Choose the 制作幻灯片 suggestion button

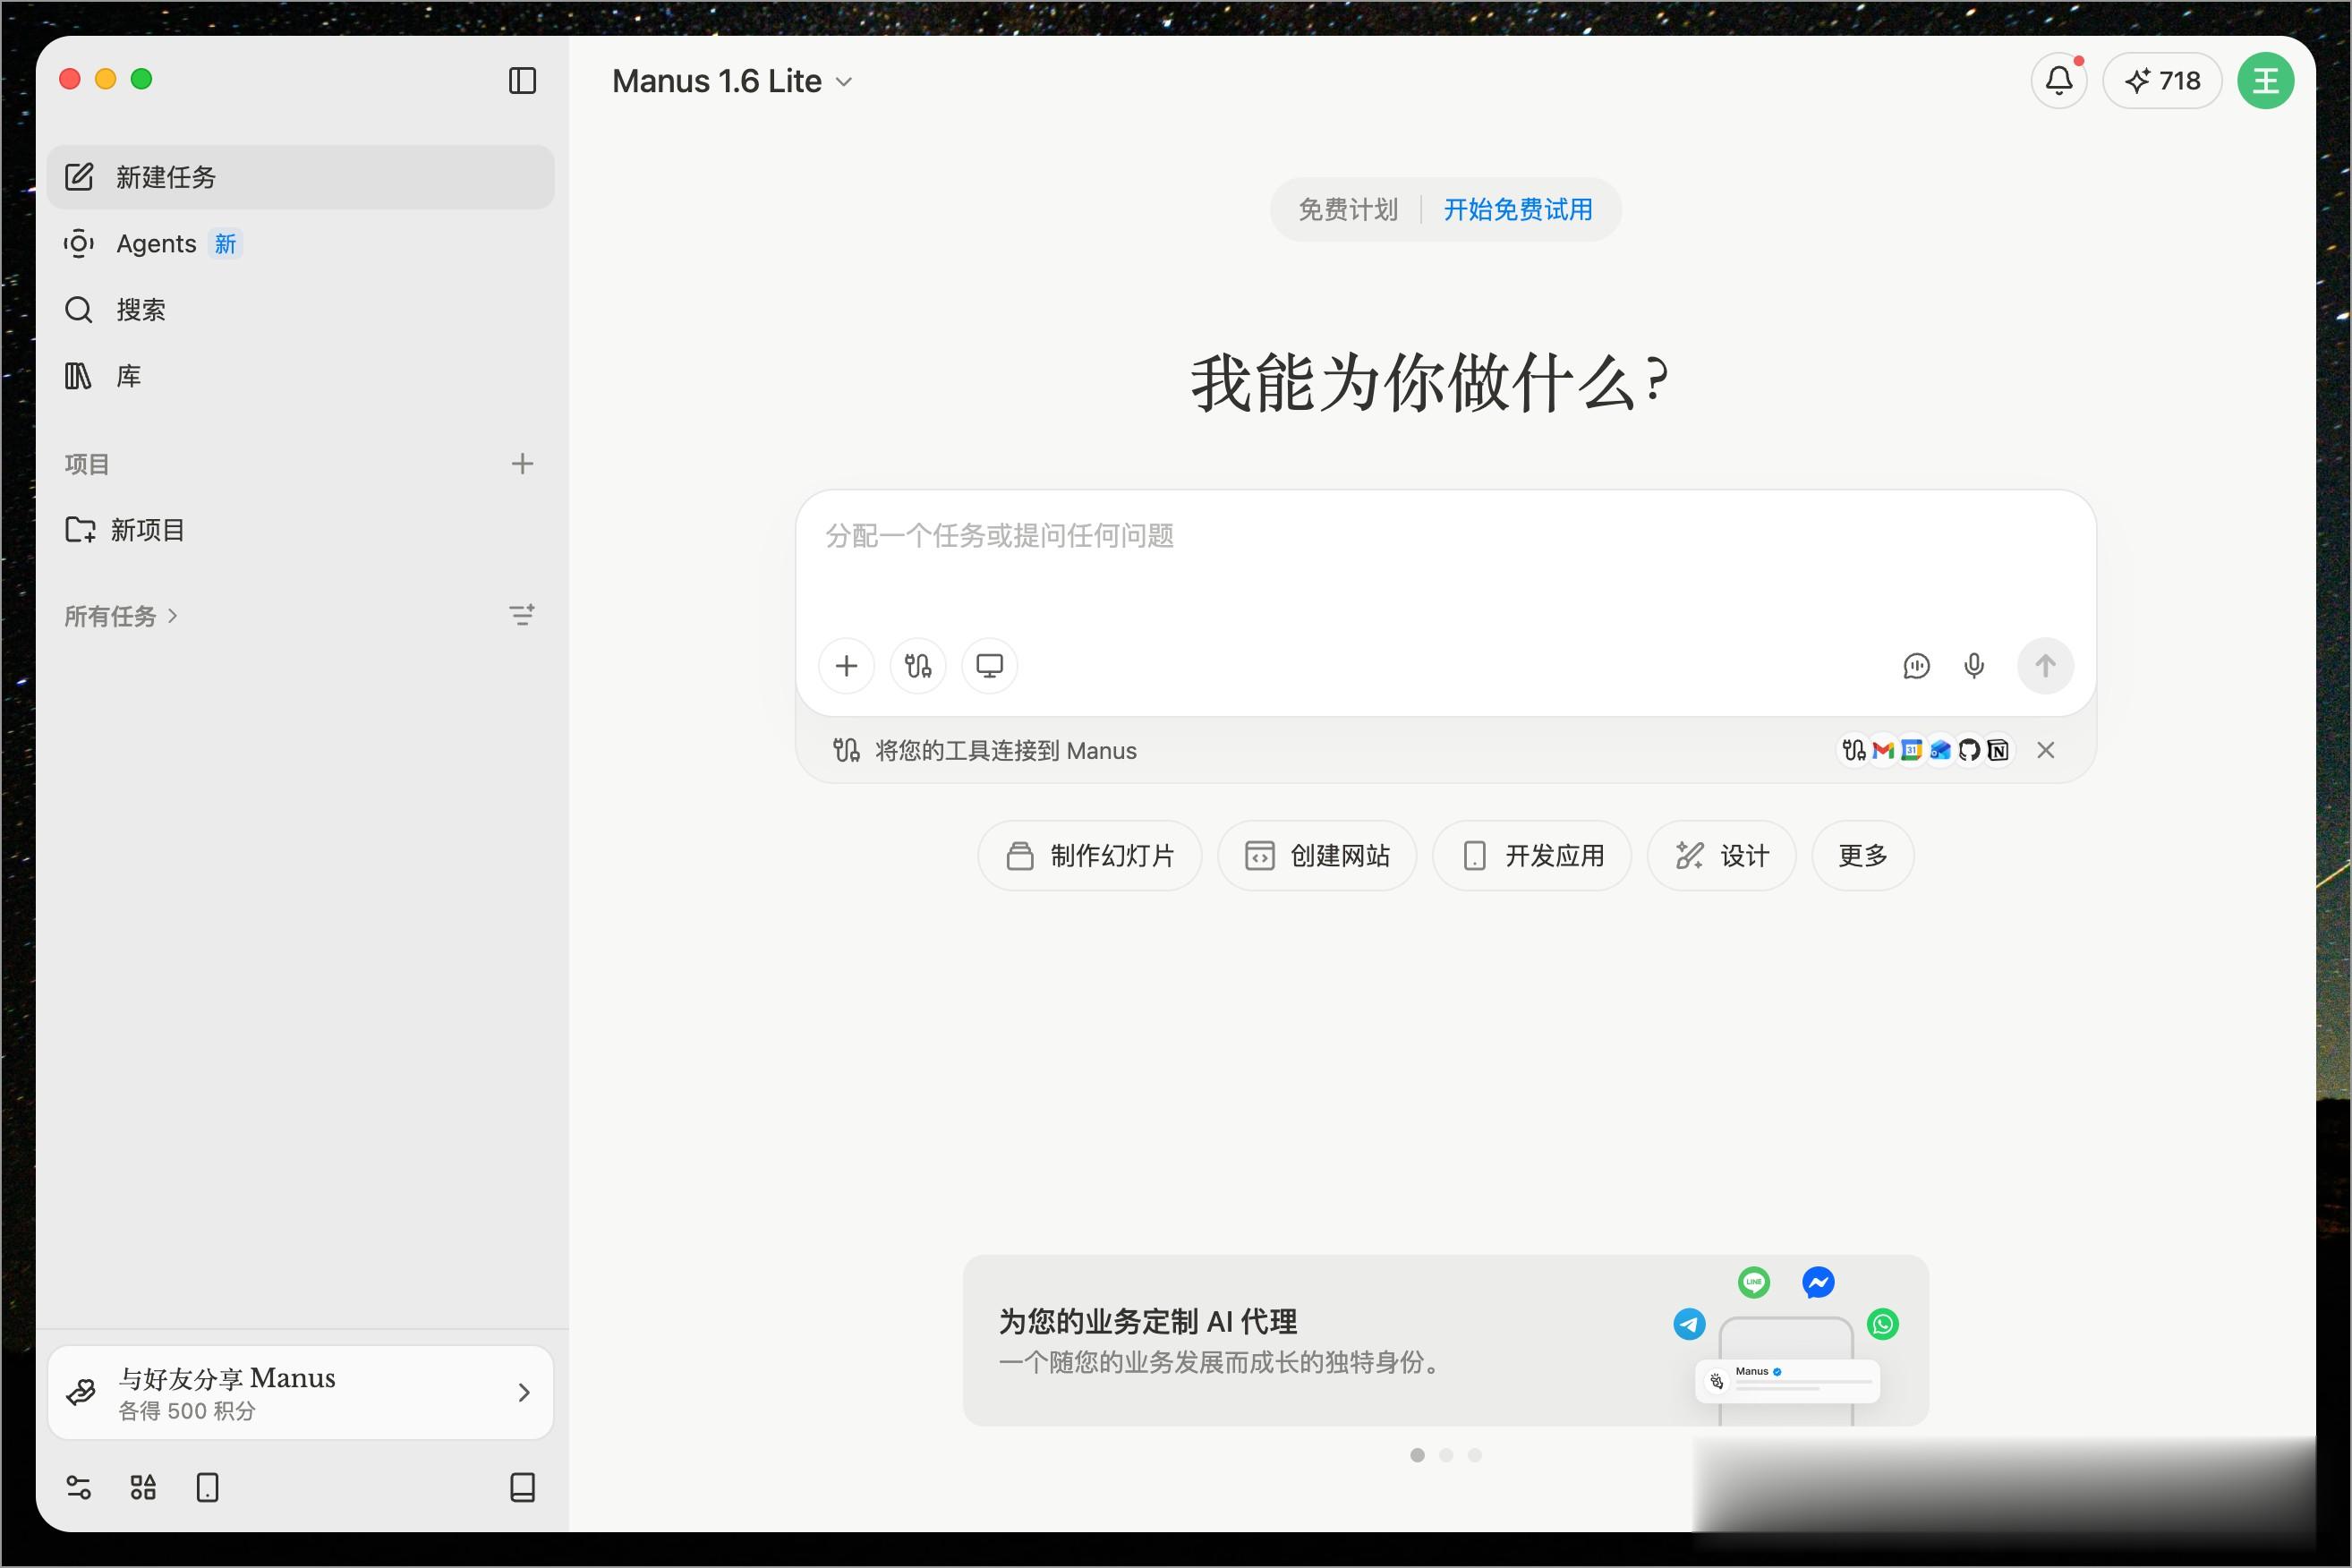tap(1089, 856)
